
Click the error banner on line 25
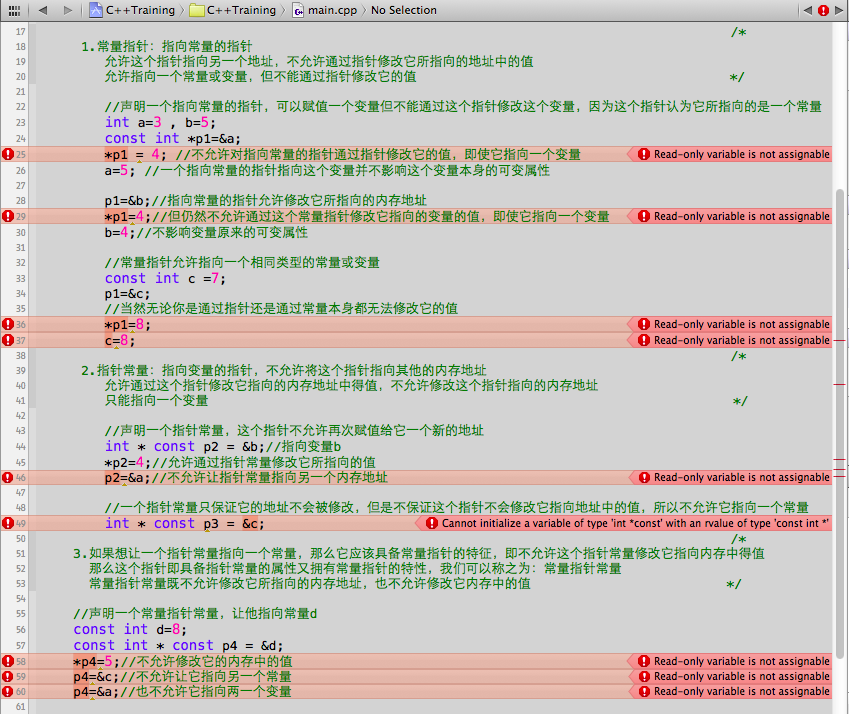pos(730,154)
